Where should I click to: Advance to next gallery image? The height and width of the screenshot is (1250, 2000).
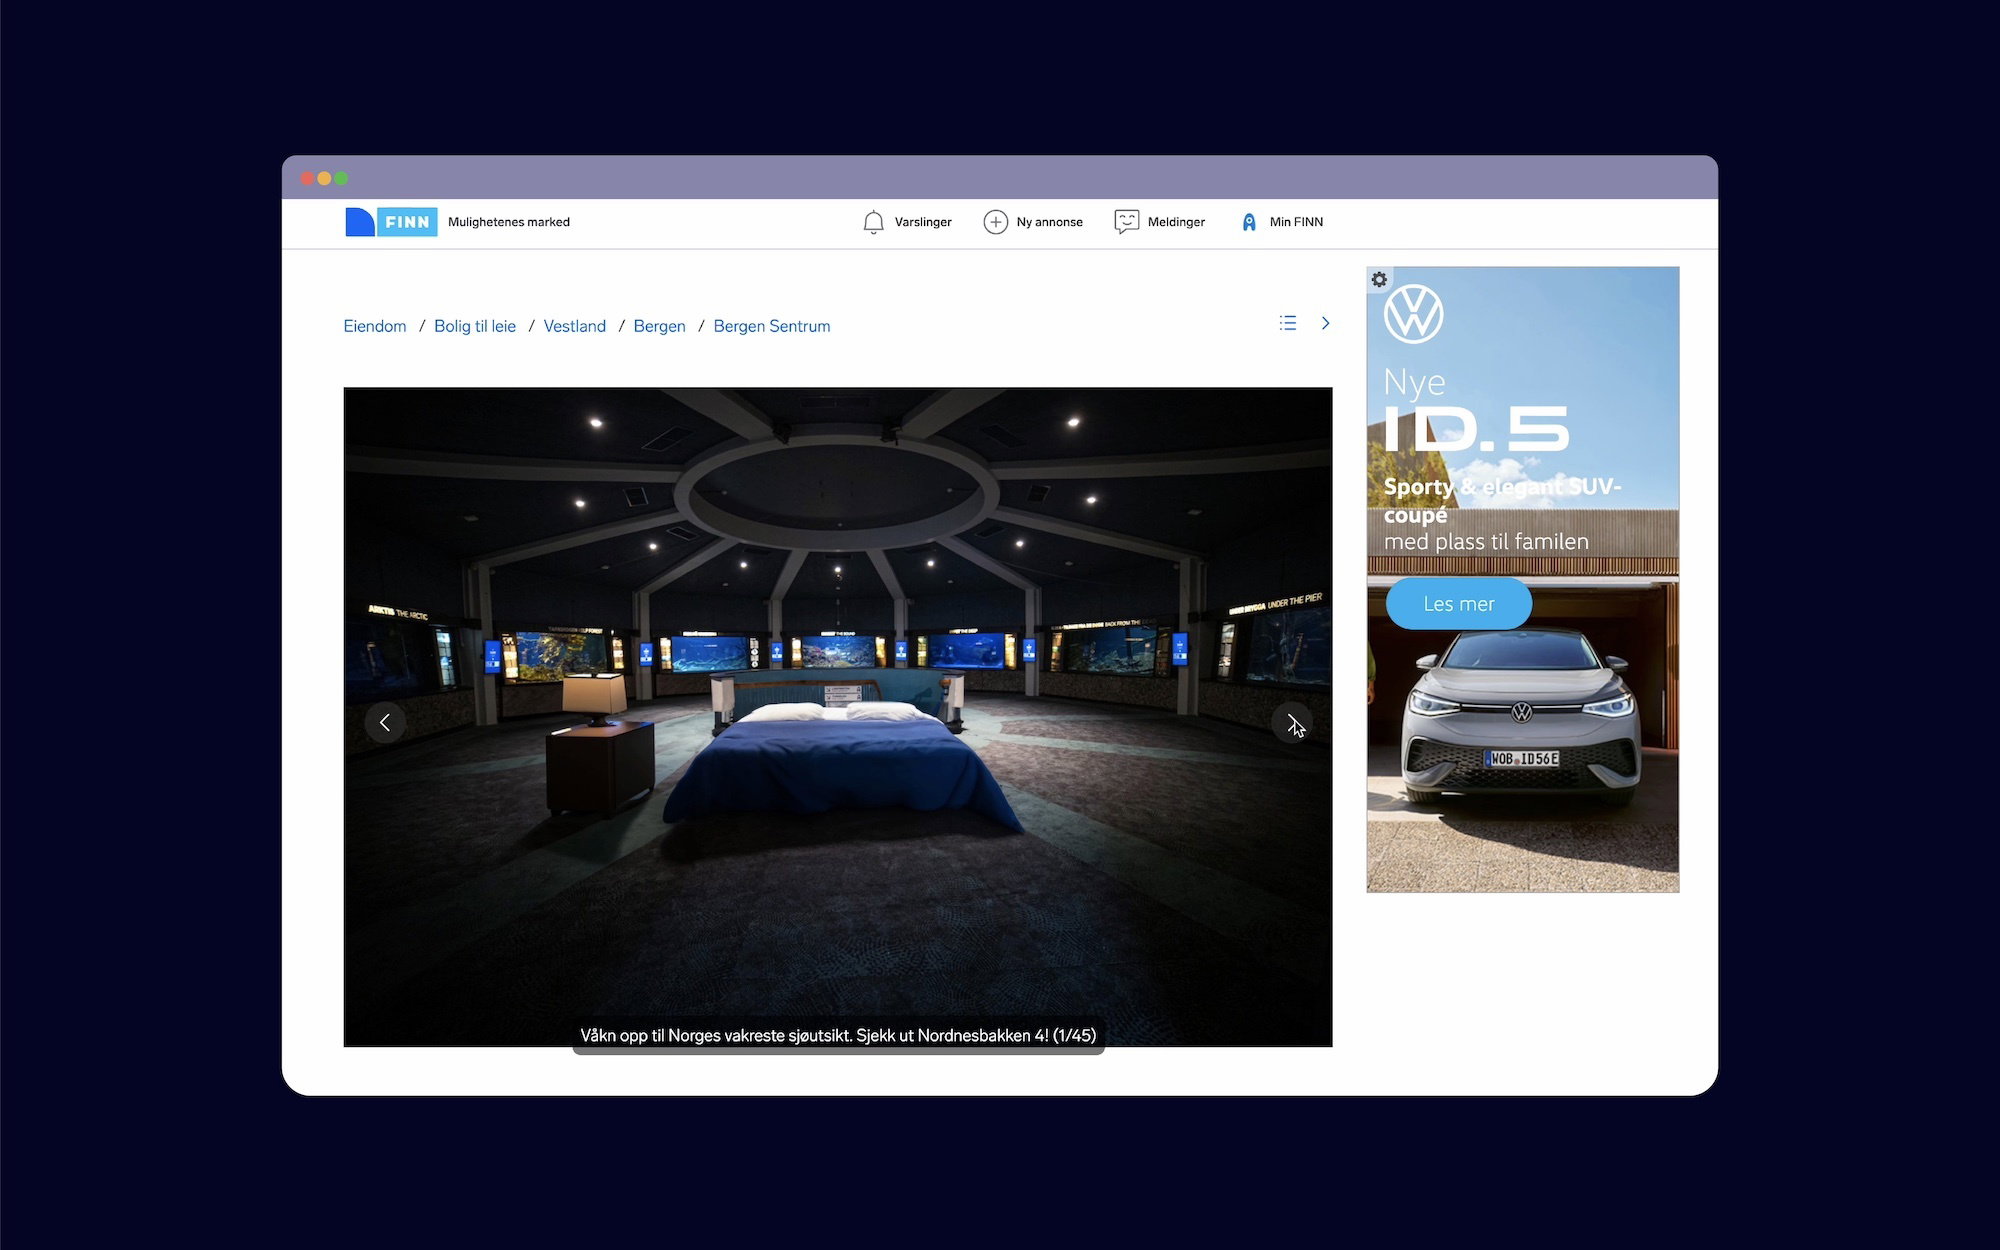point(1292,722)
